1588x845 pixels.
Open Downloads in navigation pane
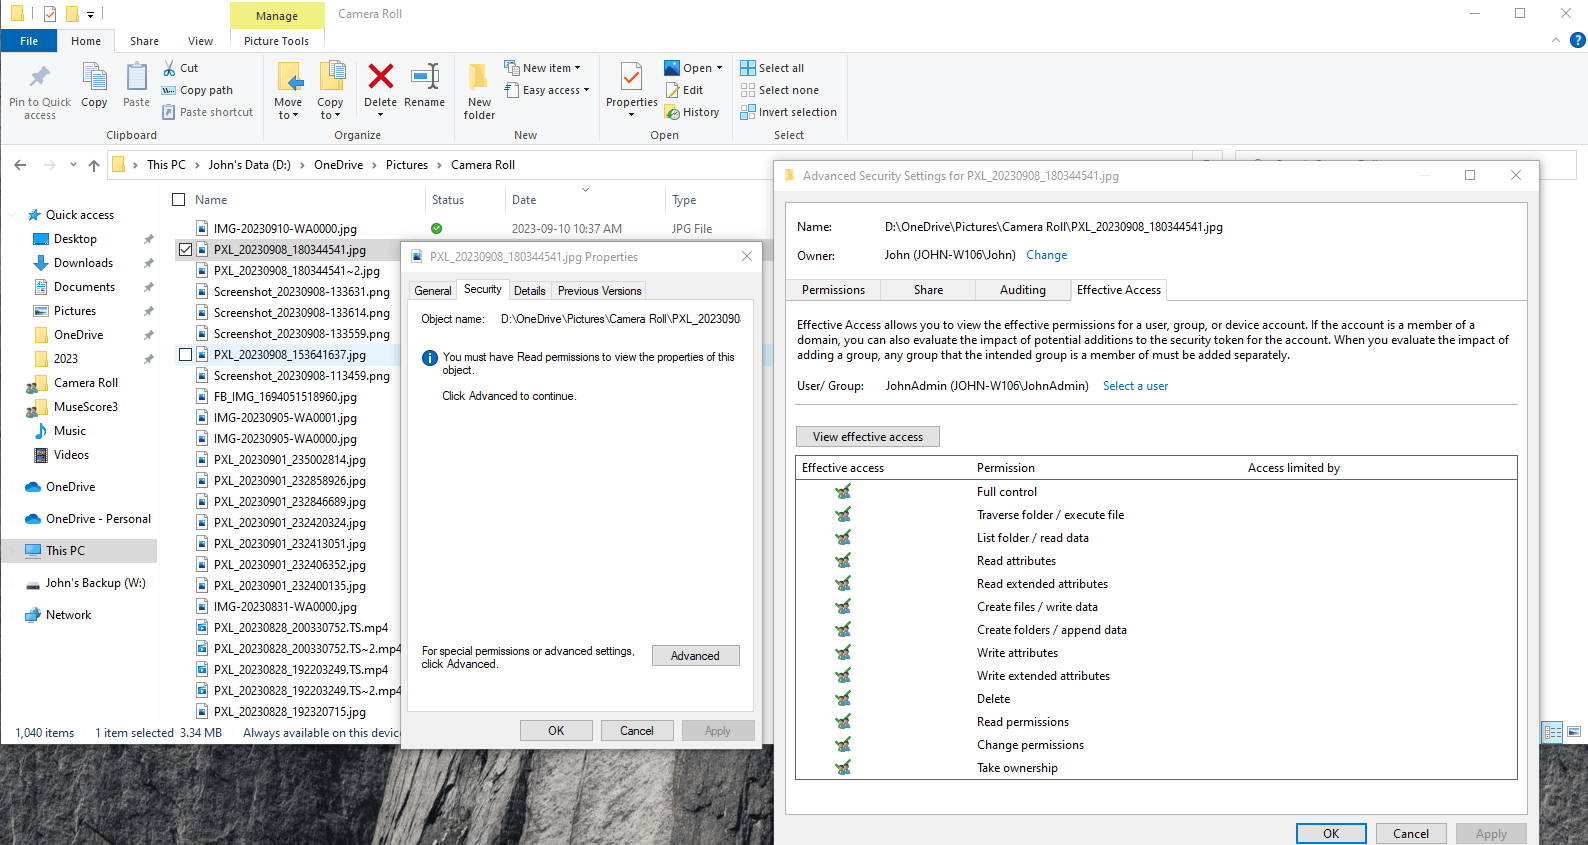click(83, 263)
